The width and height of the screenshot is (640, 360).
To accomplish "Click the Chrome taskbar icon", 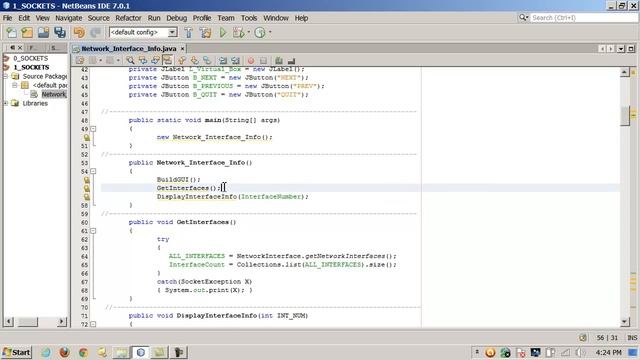I will pos(83,352).
